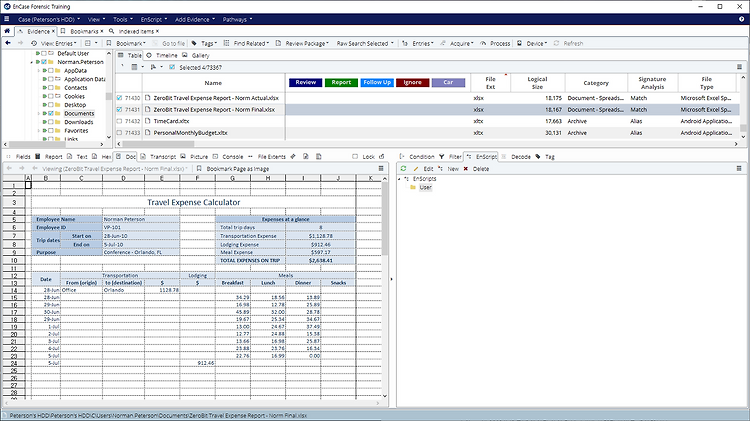Click the Bookmark Page as Image icon
750x421 pixels.
199,168
